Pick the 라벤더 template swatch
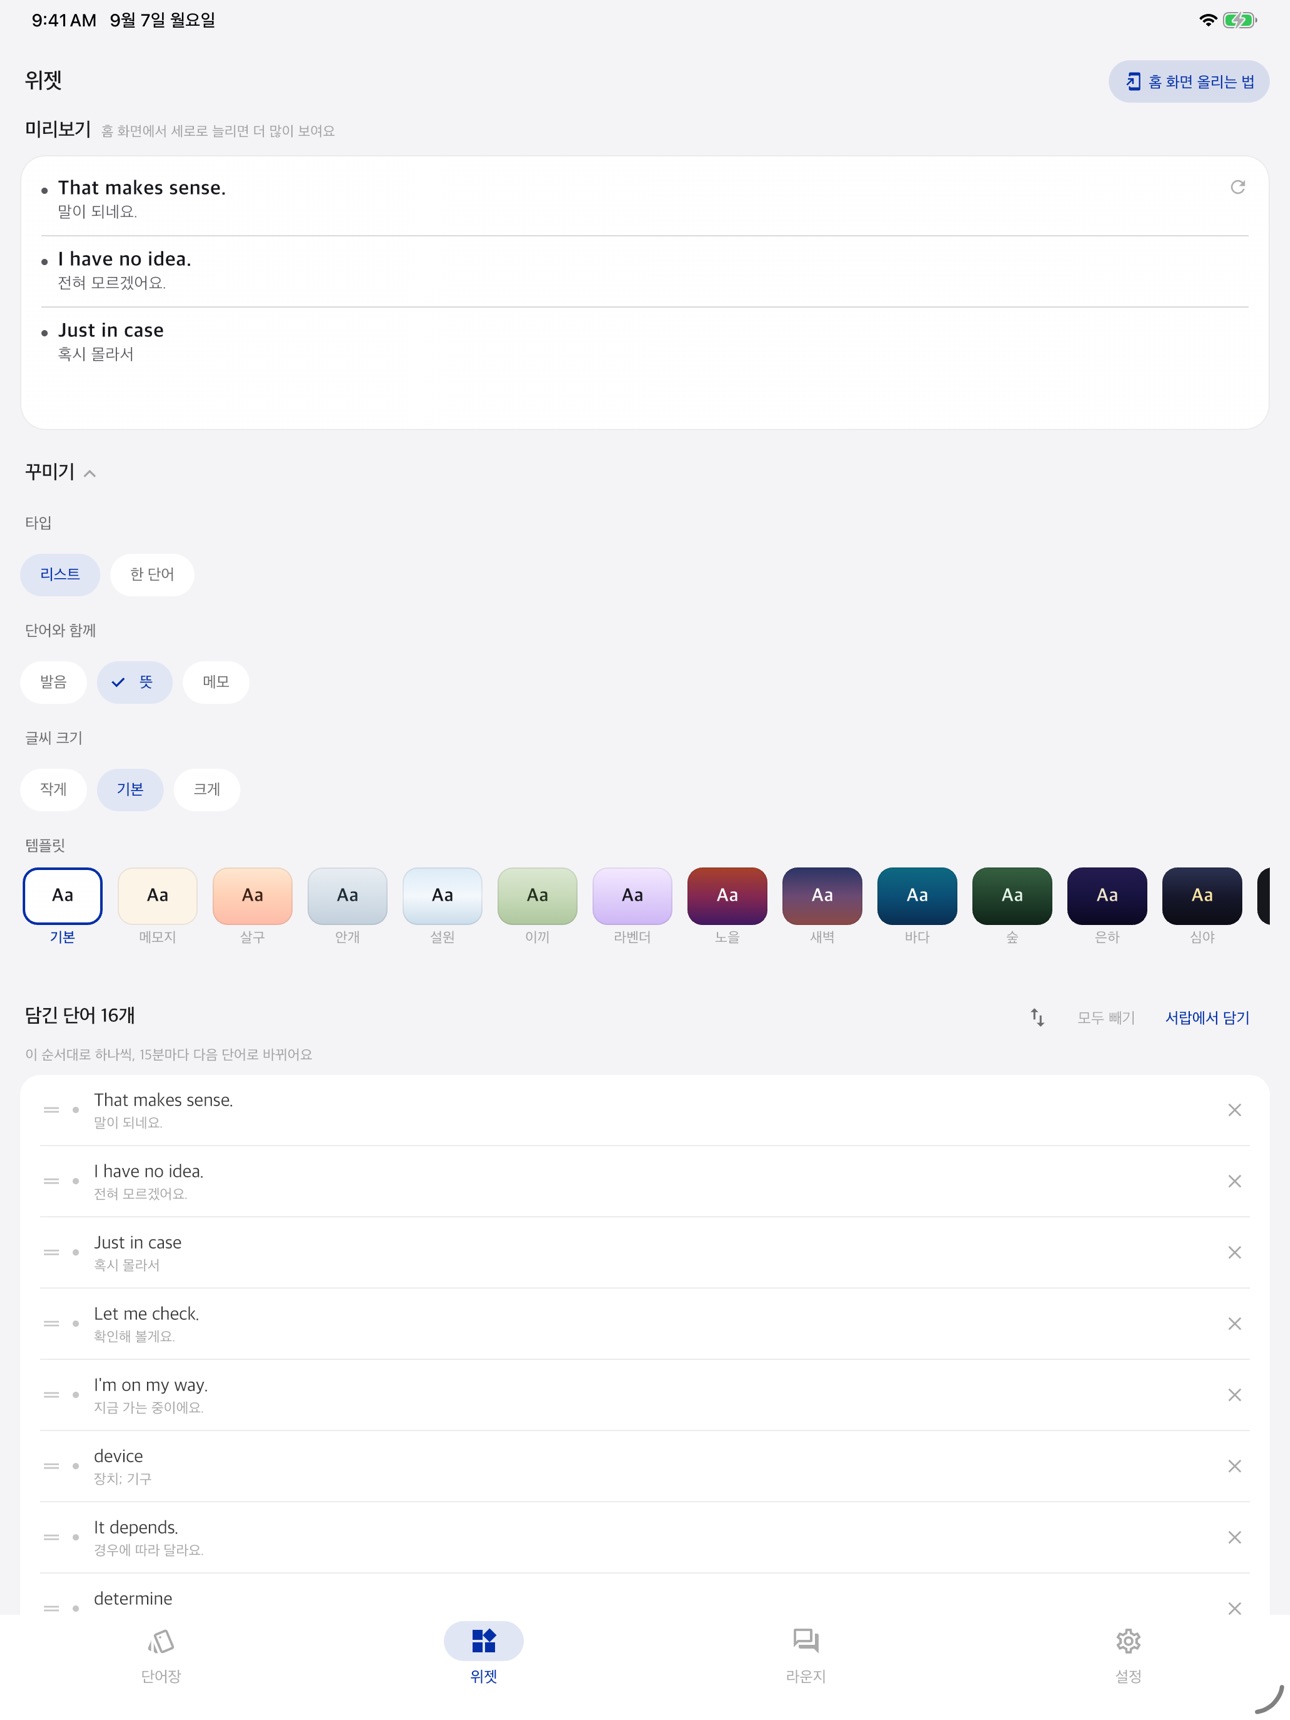Screen dimensions: 1290x1720 coord(632,896)
